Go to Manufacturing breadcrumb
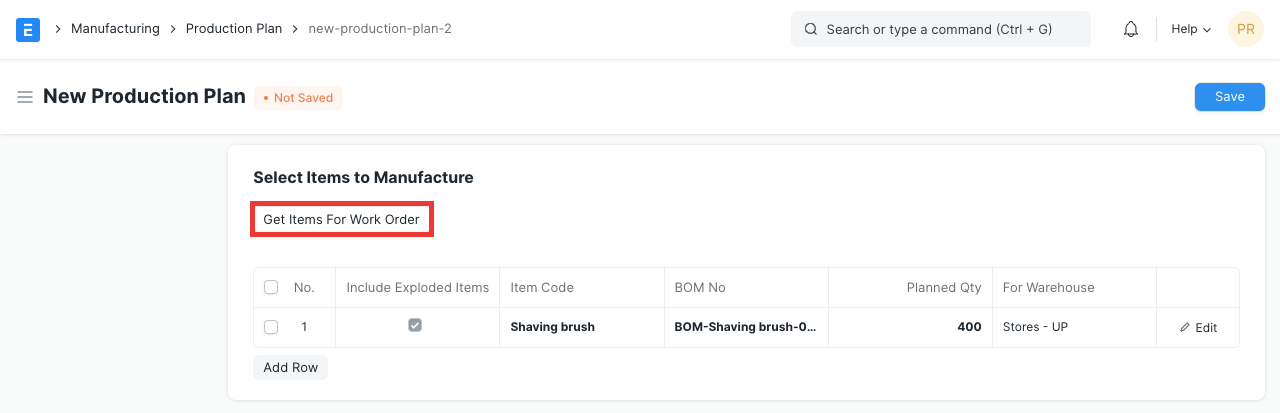Image resolution: width=1280 pixels, height=413 pixels. click(x=115, y=29)
